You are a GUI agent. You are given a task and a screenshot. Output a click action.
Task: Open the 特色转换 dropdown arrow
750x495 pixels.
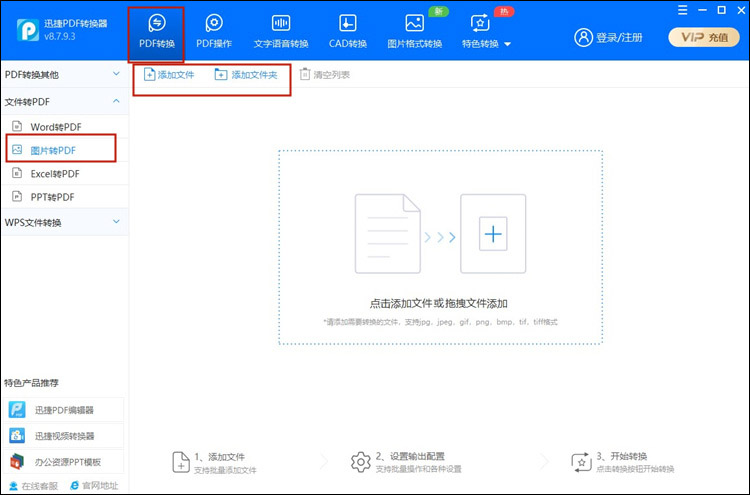click(x=507, y=44)
